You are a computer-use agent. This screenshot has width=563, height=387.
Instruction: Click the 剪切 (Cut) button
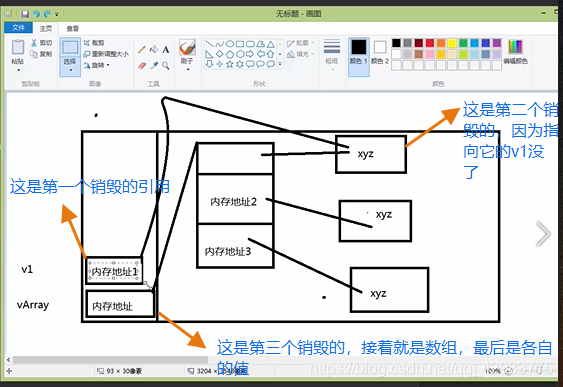pos(42,43)
